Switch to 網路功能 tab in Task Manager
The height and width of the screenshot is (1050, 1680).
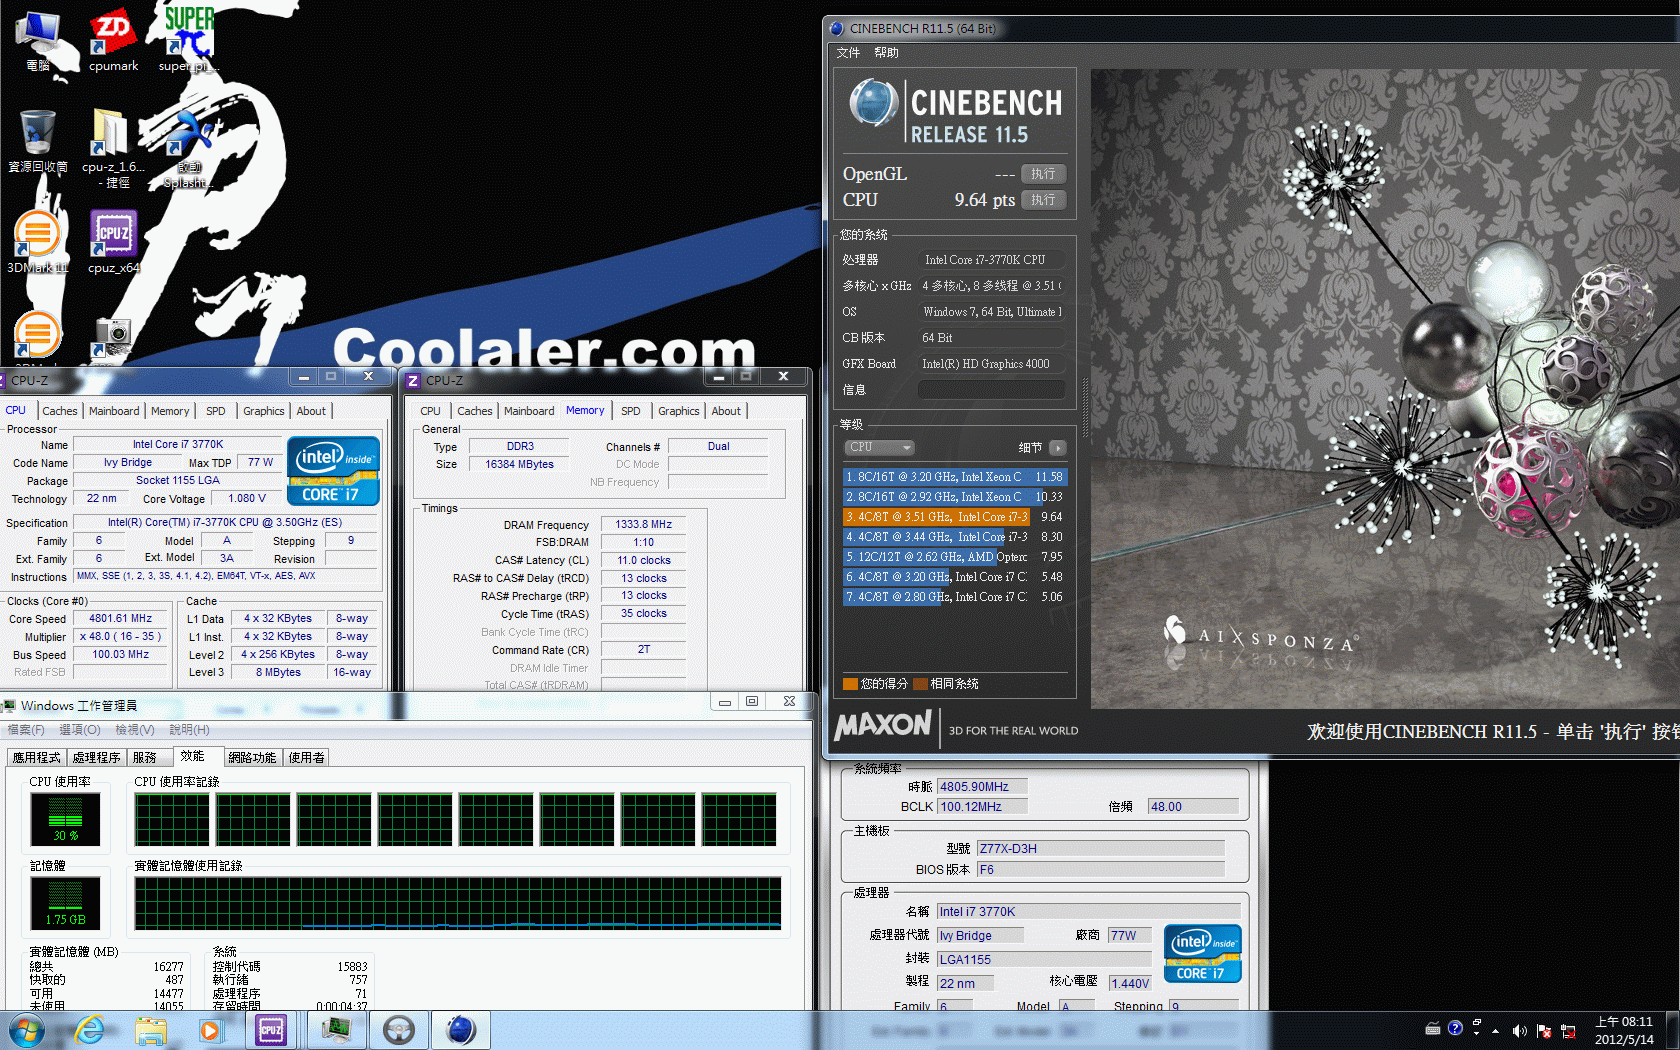(x=252, y=758)
